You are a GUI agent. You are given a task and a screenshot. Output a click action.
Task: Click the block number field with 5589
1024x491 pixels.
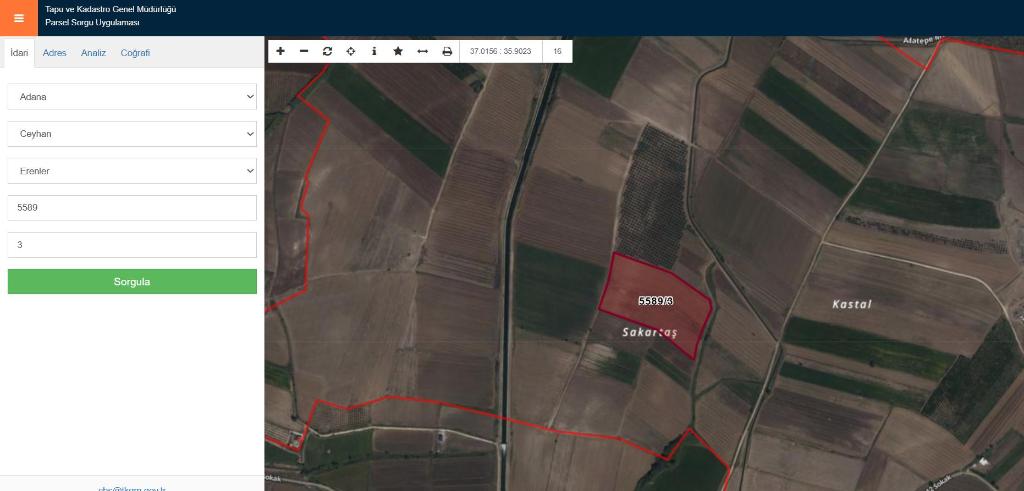pos(132,208)
